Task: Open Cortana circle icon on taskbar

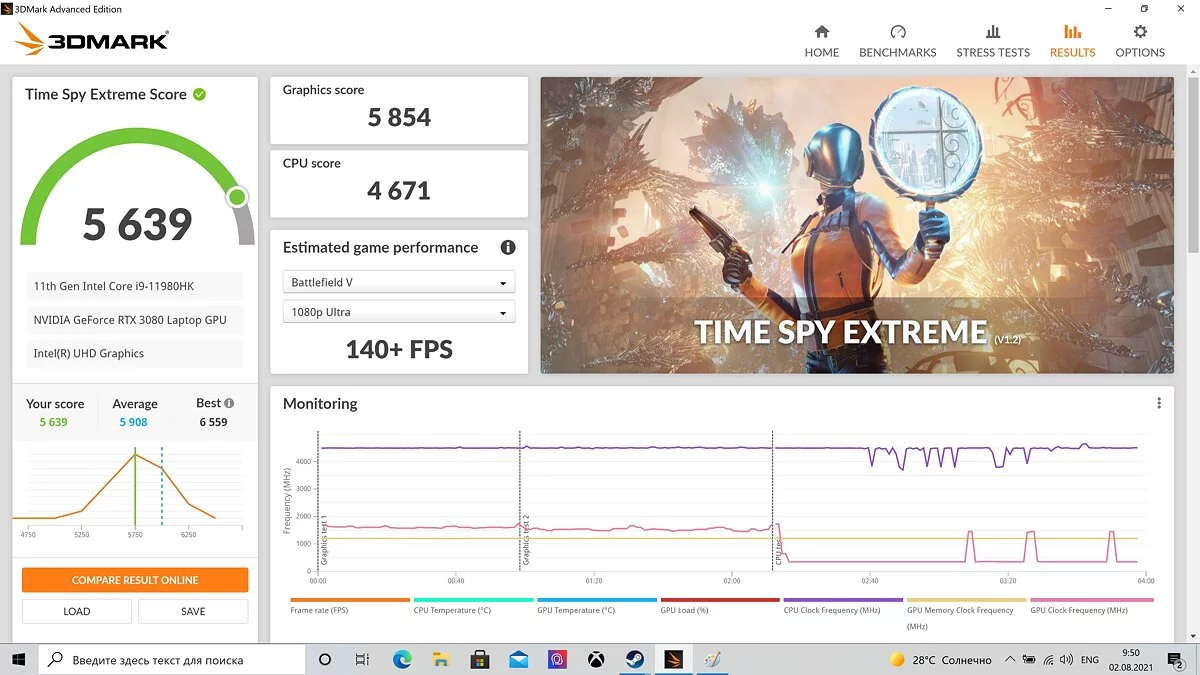Action: click(325, 660)
